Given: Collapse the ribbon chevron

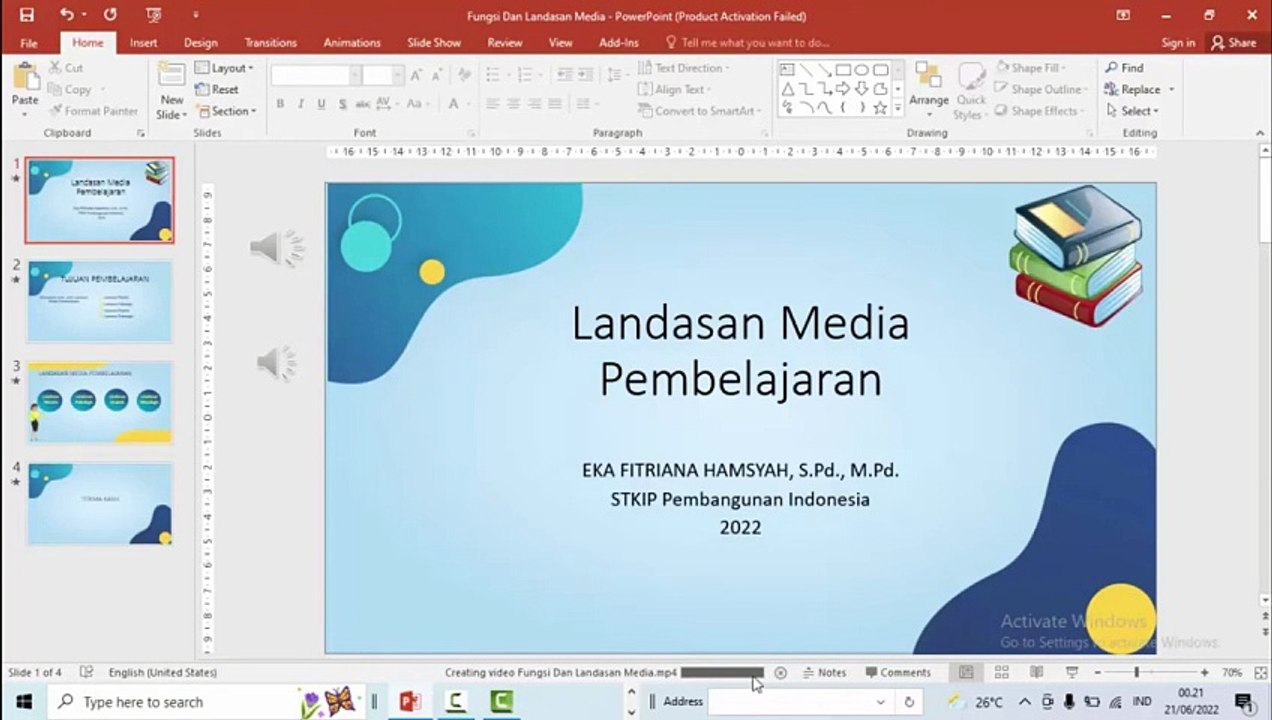Looking at the screenshot, I should click(1258, 133).
